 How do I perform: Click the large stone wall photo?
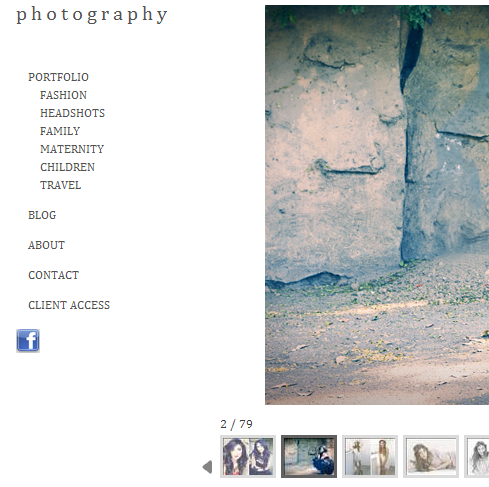pos(377,205)
